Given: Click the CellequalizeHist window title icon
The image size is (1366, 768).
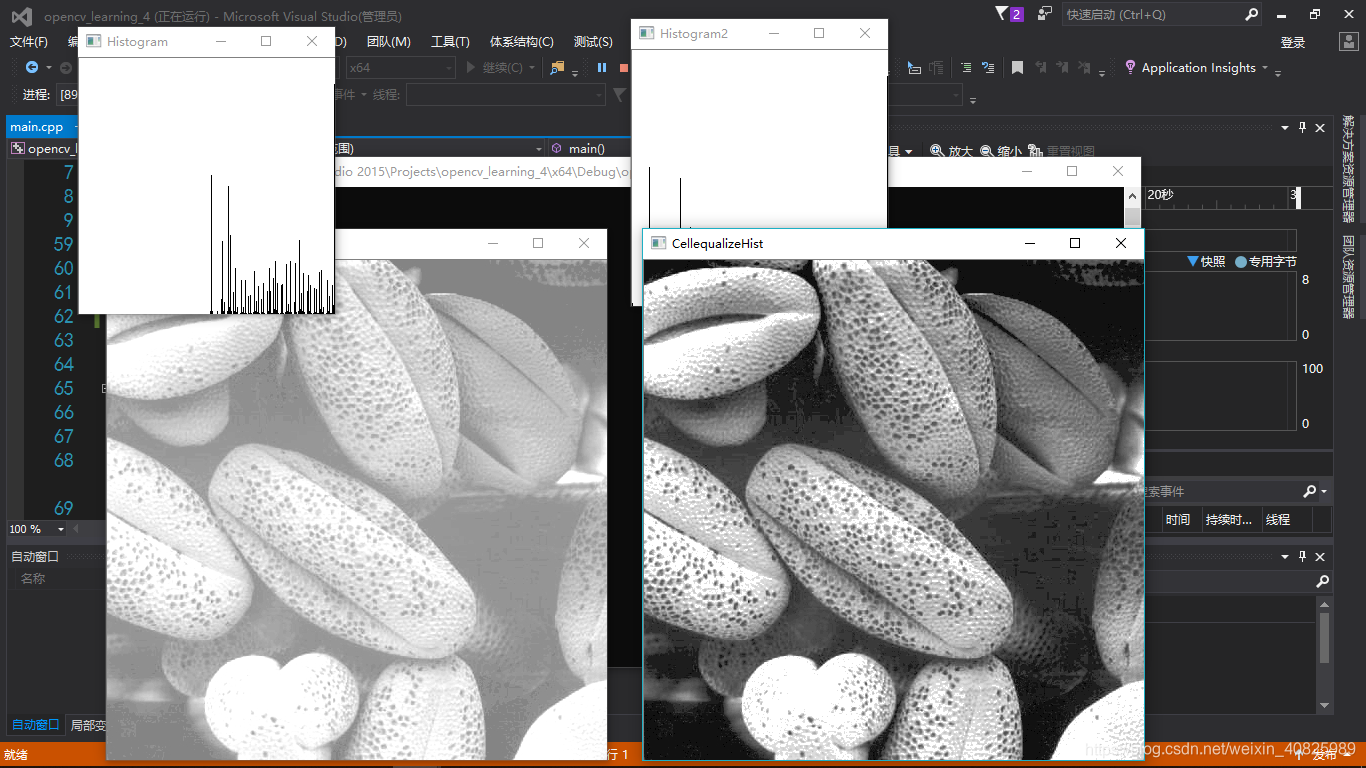Looking at the screenshot, I should pos(659,243).
